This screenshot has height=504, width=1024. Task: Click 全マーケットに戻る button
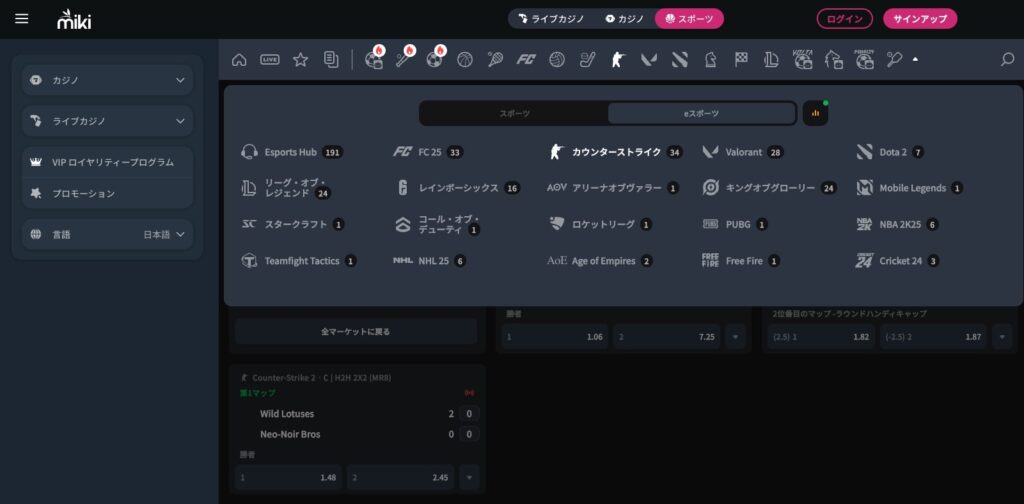point(356,332)
